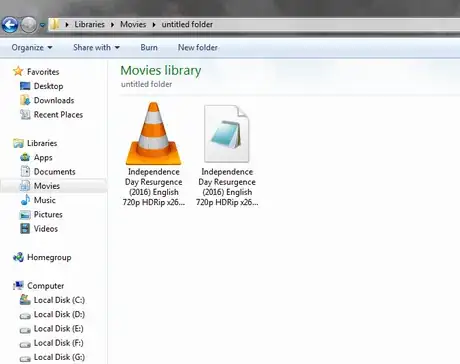Image resolution: width=460 pixels, height=364 pixels.
Task: Click the blue Back arrow button
Action: [10, 25]
